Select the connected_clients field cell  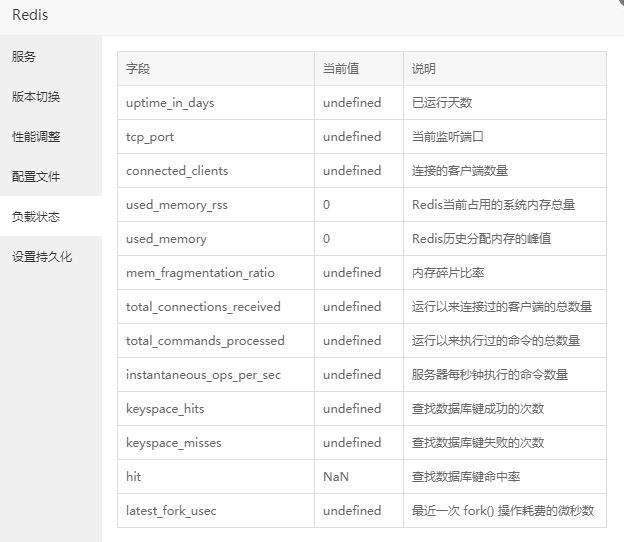pyautogui.click(x=216, y=171)
